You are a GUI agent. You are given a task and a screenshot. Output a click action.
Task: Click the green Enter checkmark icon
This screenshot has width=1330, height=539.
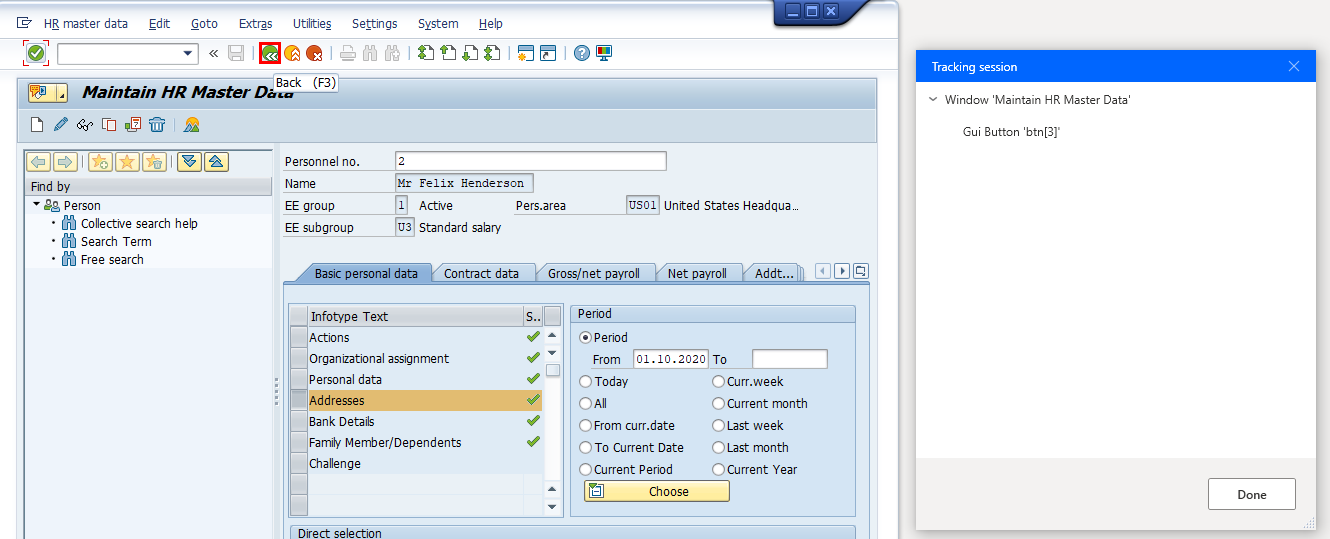[36, 53]
